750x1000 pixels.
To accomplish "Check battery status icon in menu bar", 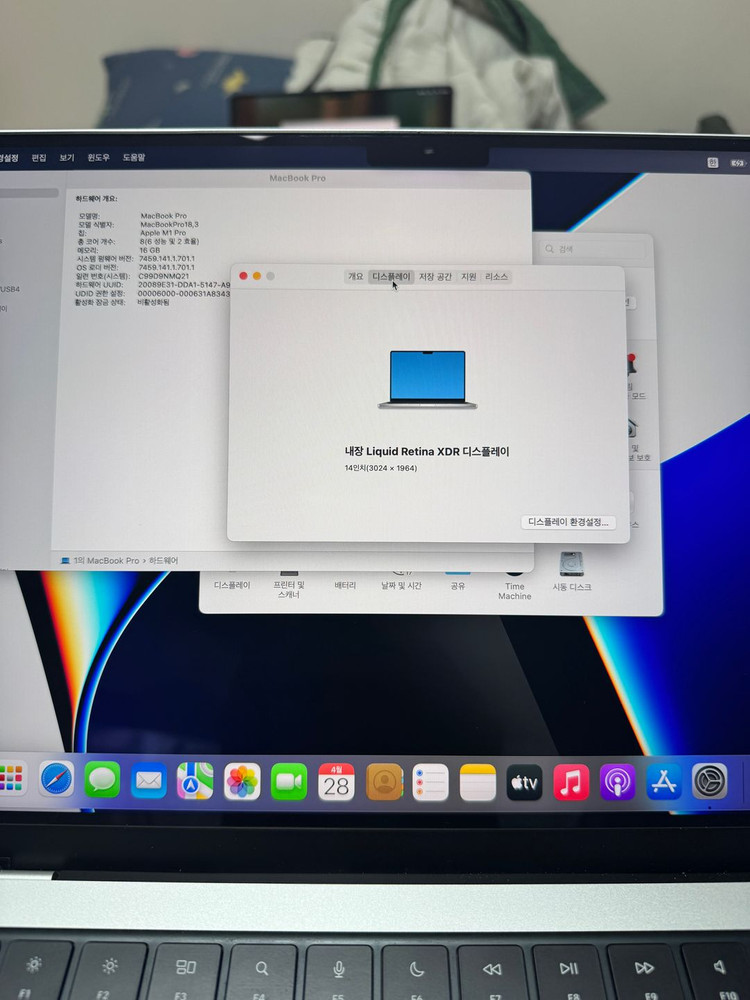I will point(738,163).
